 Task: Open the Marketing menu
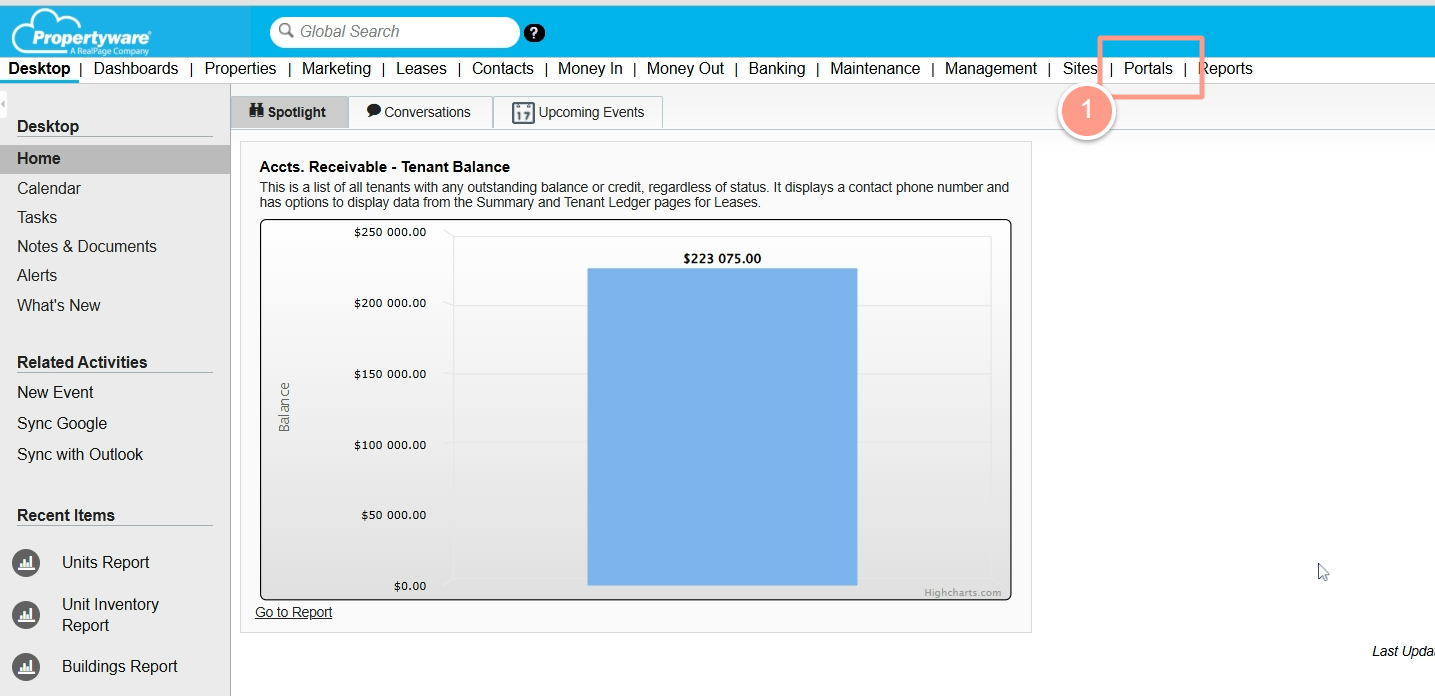[x=336, y=69]
